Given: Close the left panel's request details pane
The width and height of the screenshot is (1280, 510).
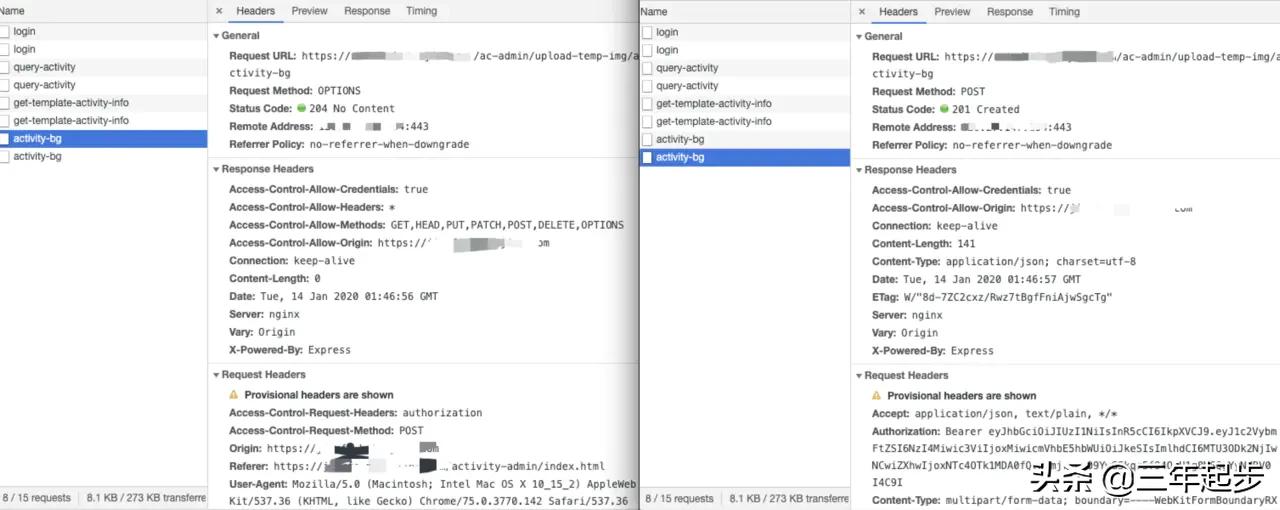Looking at the screenshot, I should [220, 11].
